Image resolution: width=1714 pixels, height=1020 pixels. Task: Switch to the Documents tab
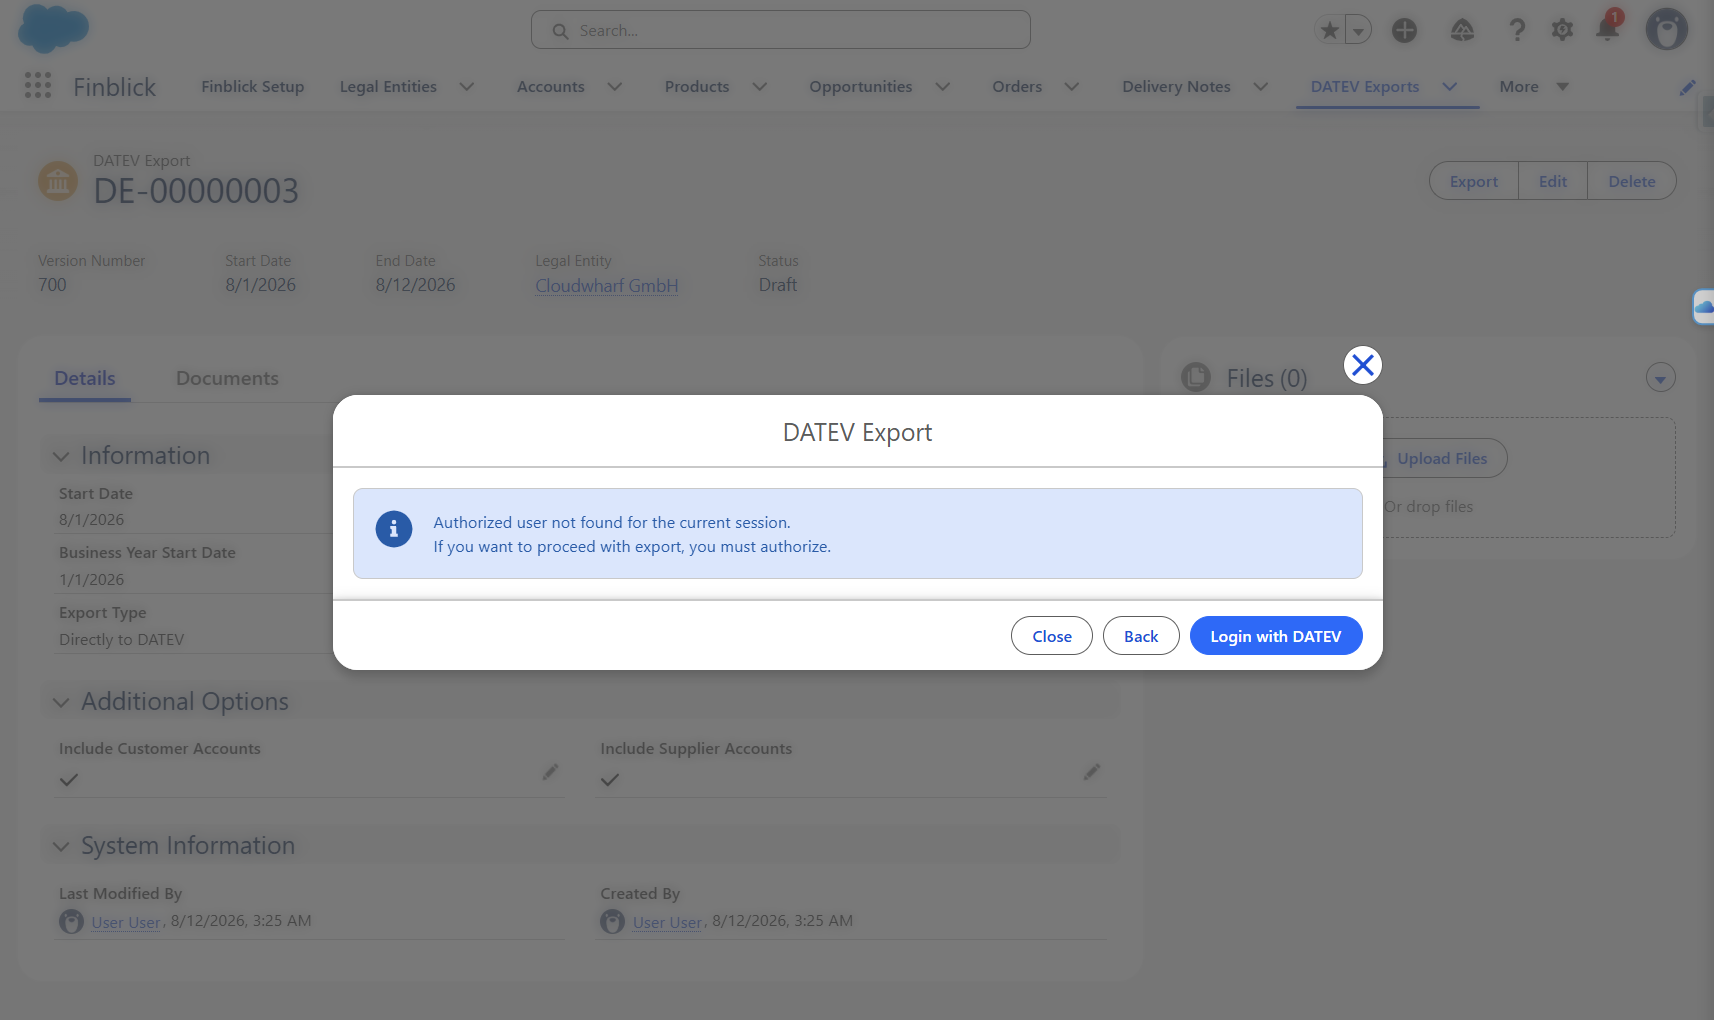(x=227, y=379)
